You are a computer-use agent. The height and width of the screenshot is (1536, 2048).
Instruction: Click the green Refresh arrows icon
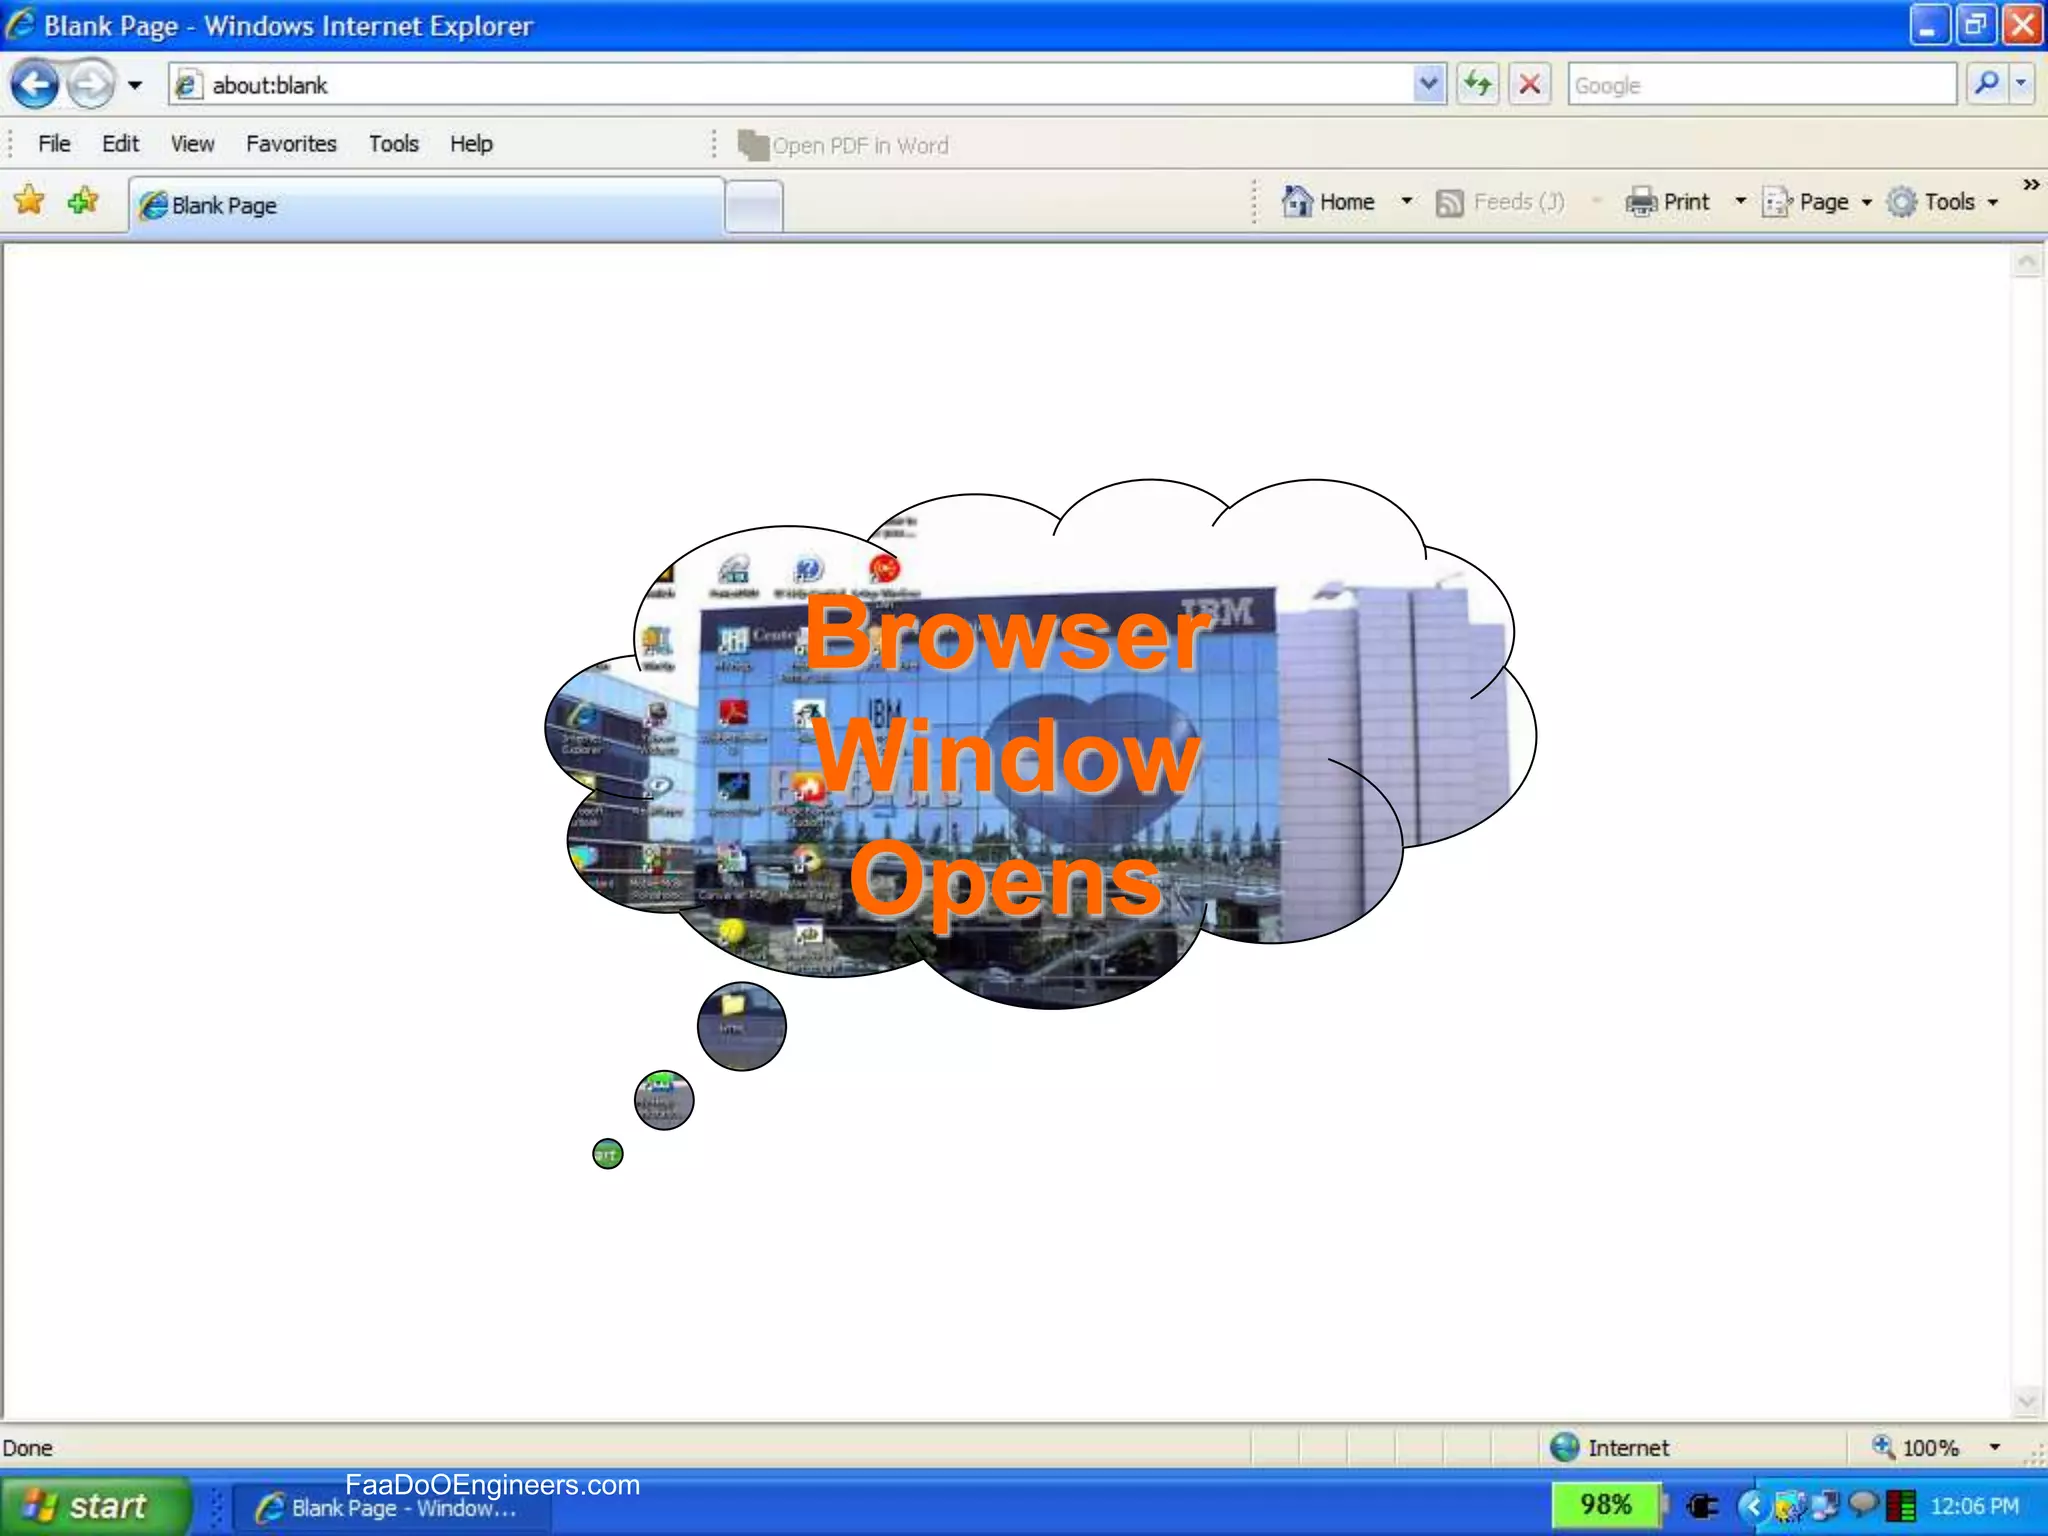click(x=1478, y=85)
